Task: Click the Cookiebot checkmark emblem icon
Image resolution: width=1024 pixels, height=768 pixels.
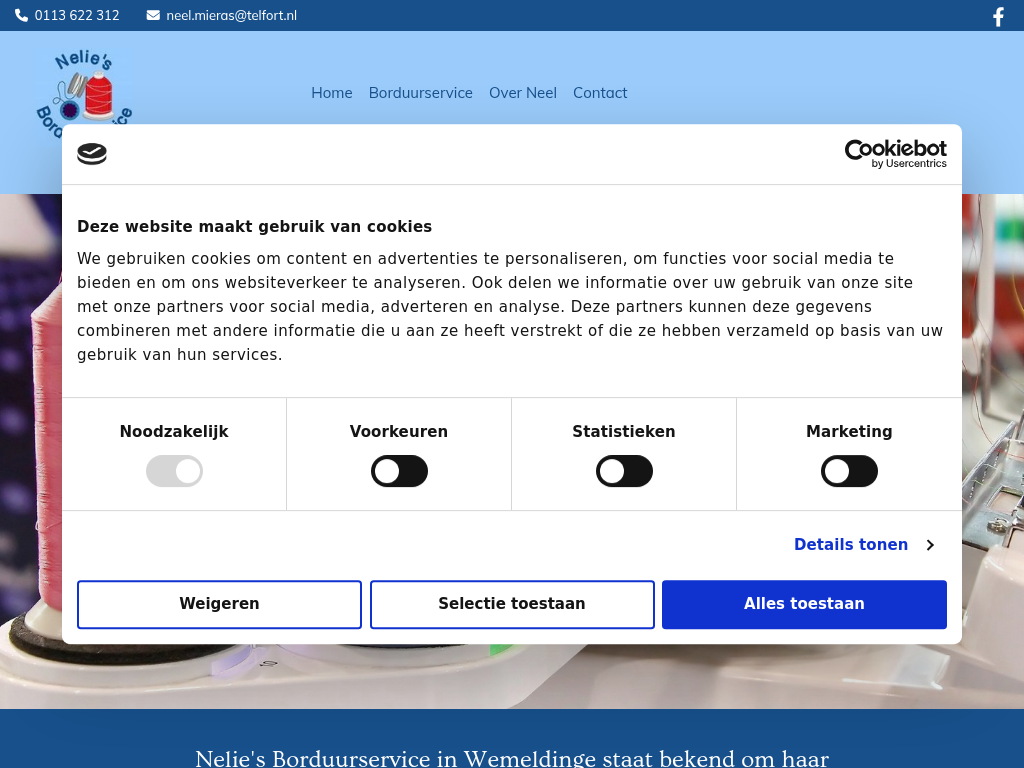Action: (92, 153)
